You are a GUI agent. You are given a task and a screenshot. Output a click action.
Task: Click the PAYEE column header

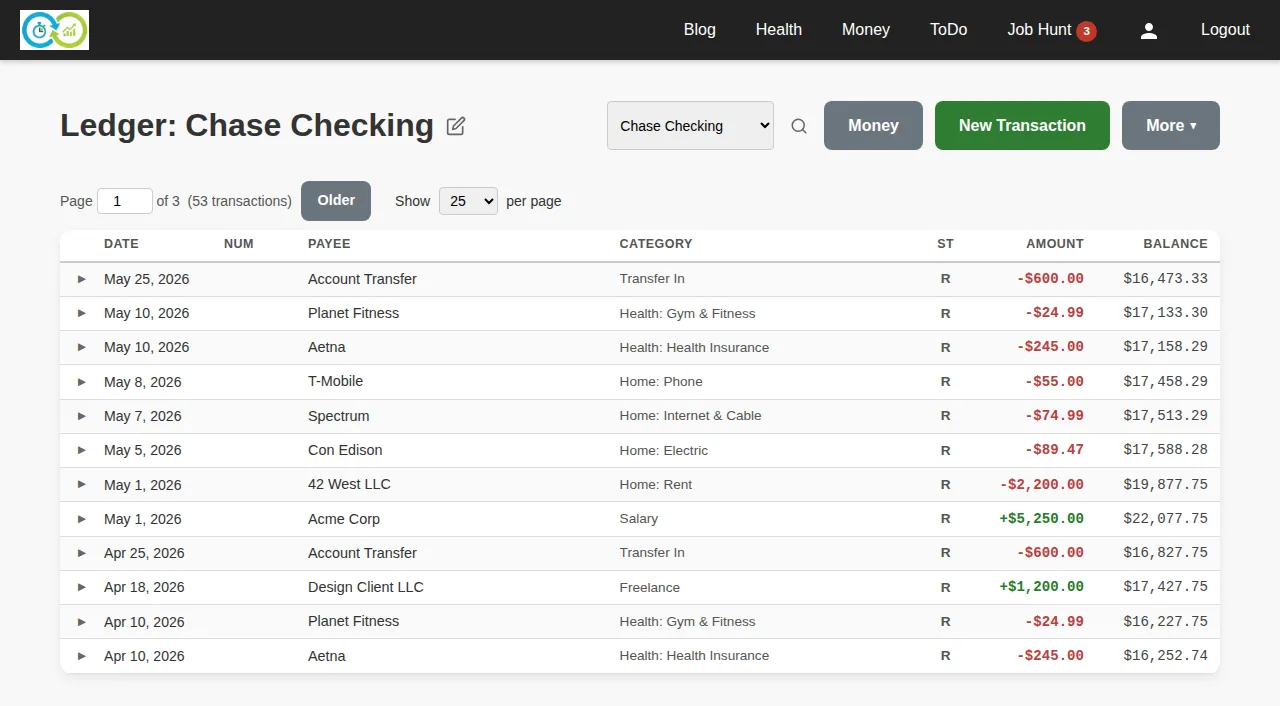[329, 244]
